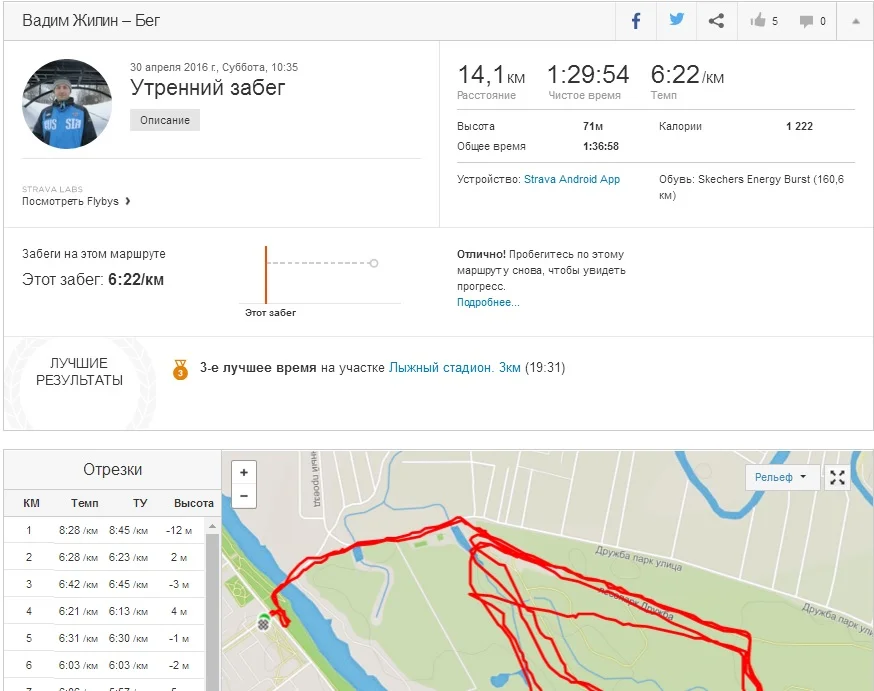The image size is (874, 691).
Task: Click the splits table scrollbar
Action: 212,600
